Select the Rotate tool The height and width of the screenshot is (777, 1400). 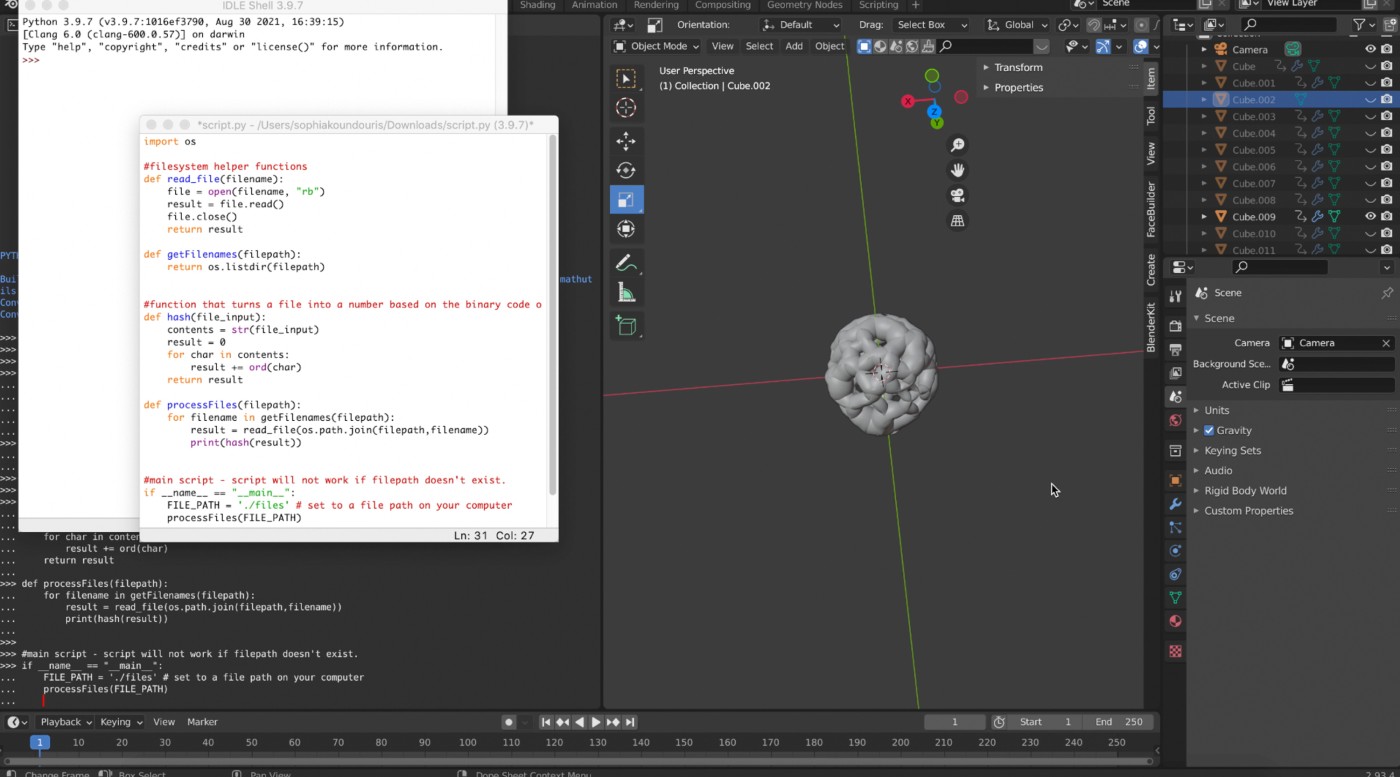click(626, 170)
